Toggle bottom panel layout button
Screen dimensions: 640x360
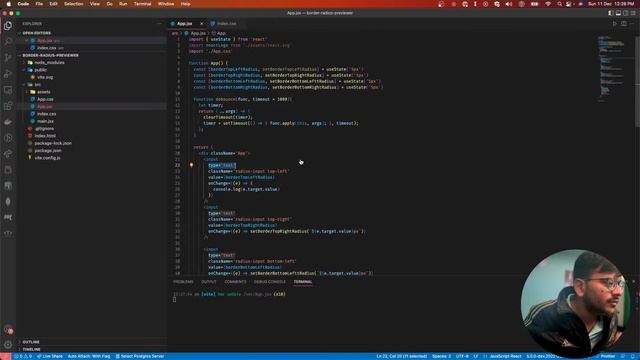click(x=618, y=13)
